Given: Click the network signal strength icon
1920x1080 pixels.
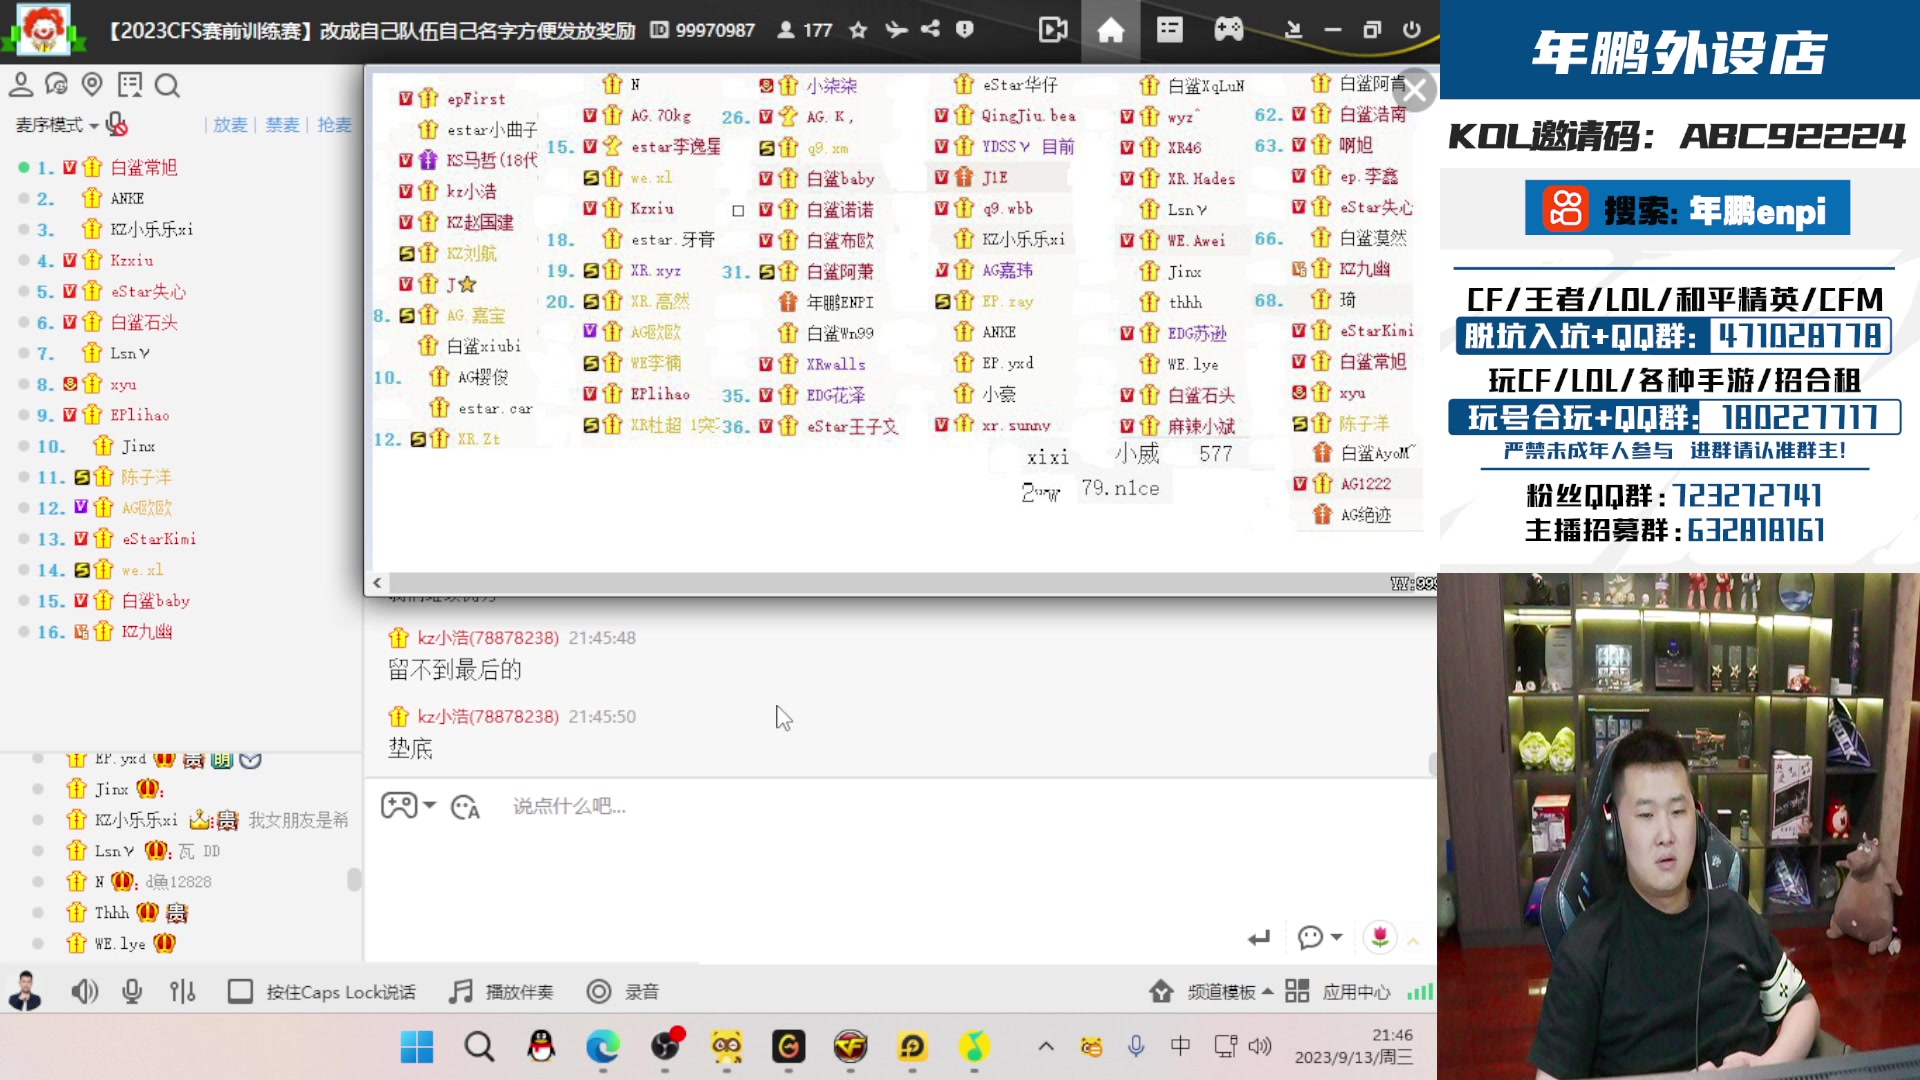Looking at the screenshot, I should click(1420, 991).
